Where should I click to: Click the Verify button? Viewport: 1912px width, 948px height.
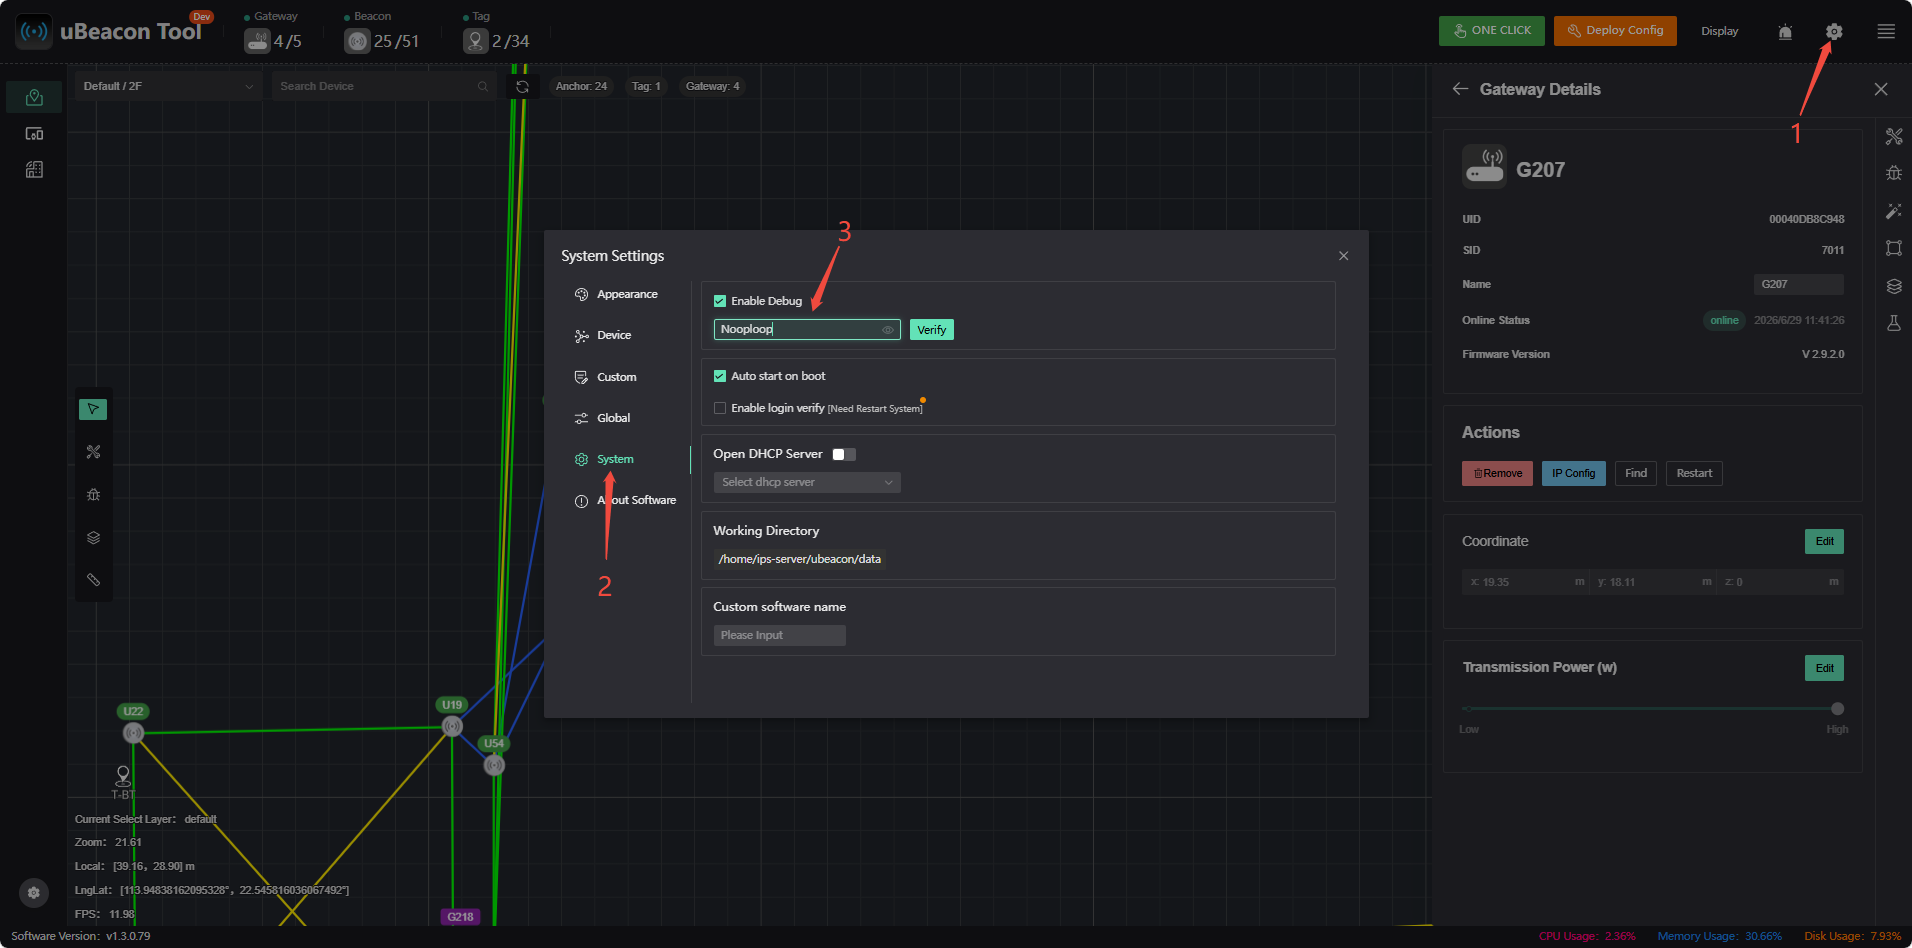932,330
